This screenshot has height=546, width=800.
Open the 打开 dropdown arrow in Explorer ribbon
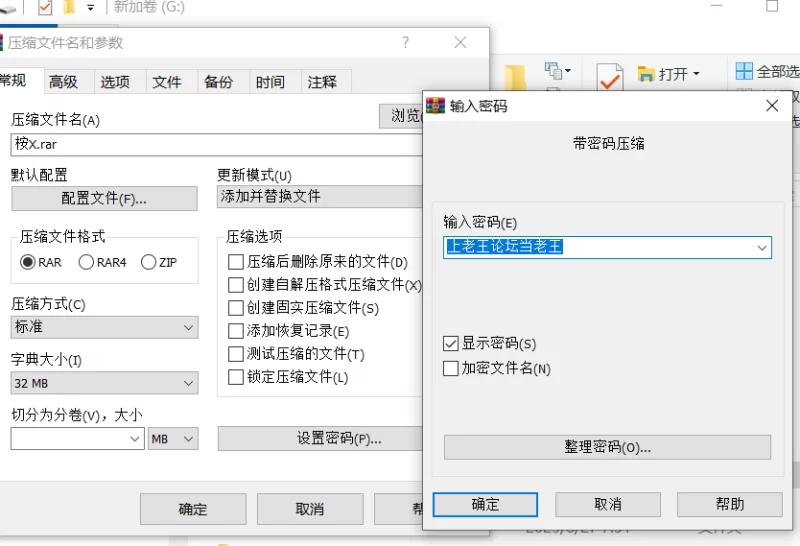696,73
